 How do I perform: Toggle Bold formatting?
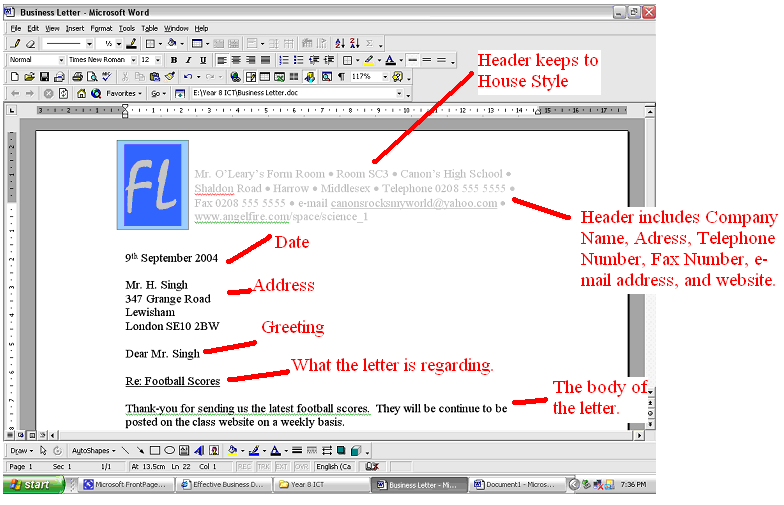click(174, 60)
